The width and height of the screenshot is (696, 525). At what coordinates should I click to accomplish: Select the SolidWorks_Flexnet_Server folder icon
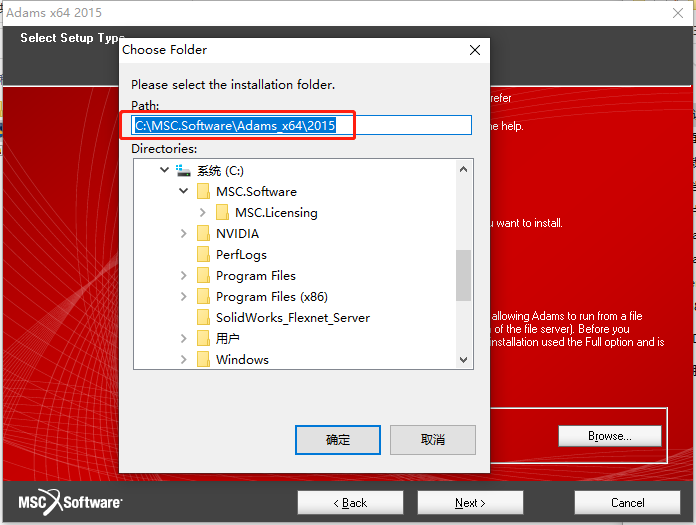pyautogui.click(x=203, y=317)
